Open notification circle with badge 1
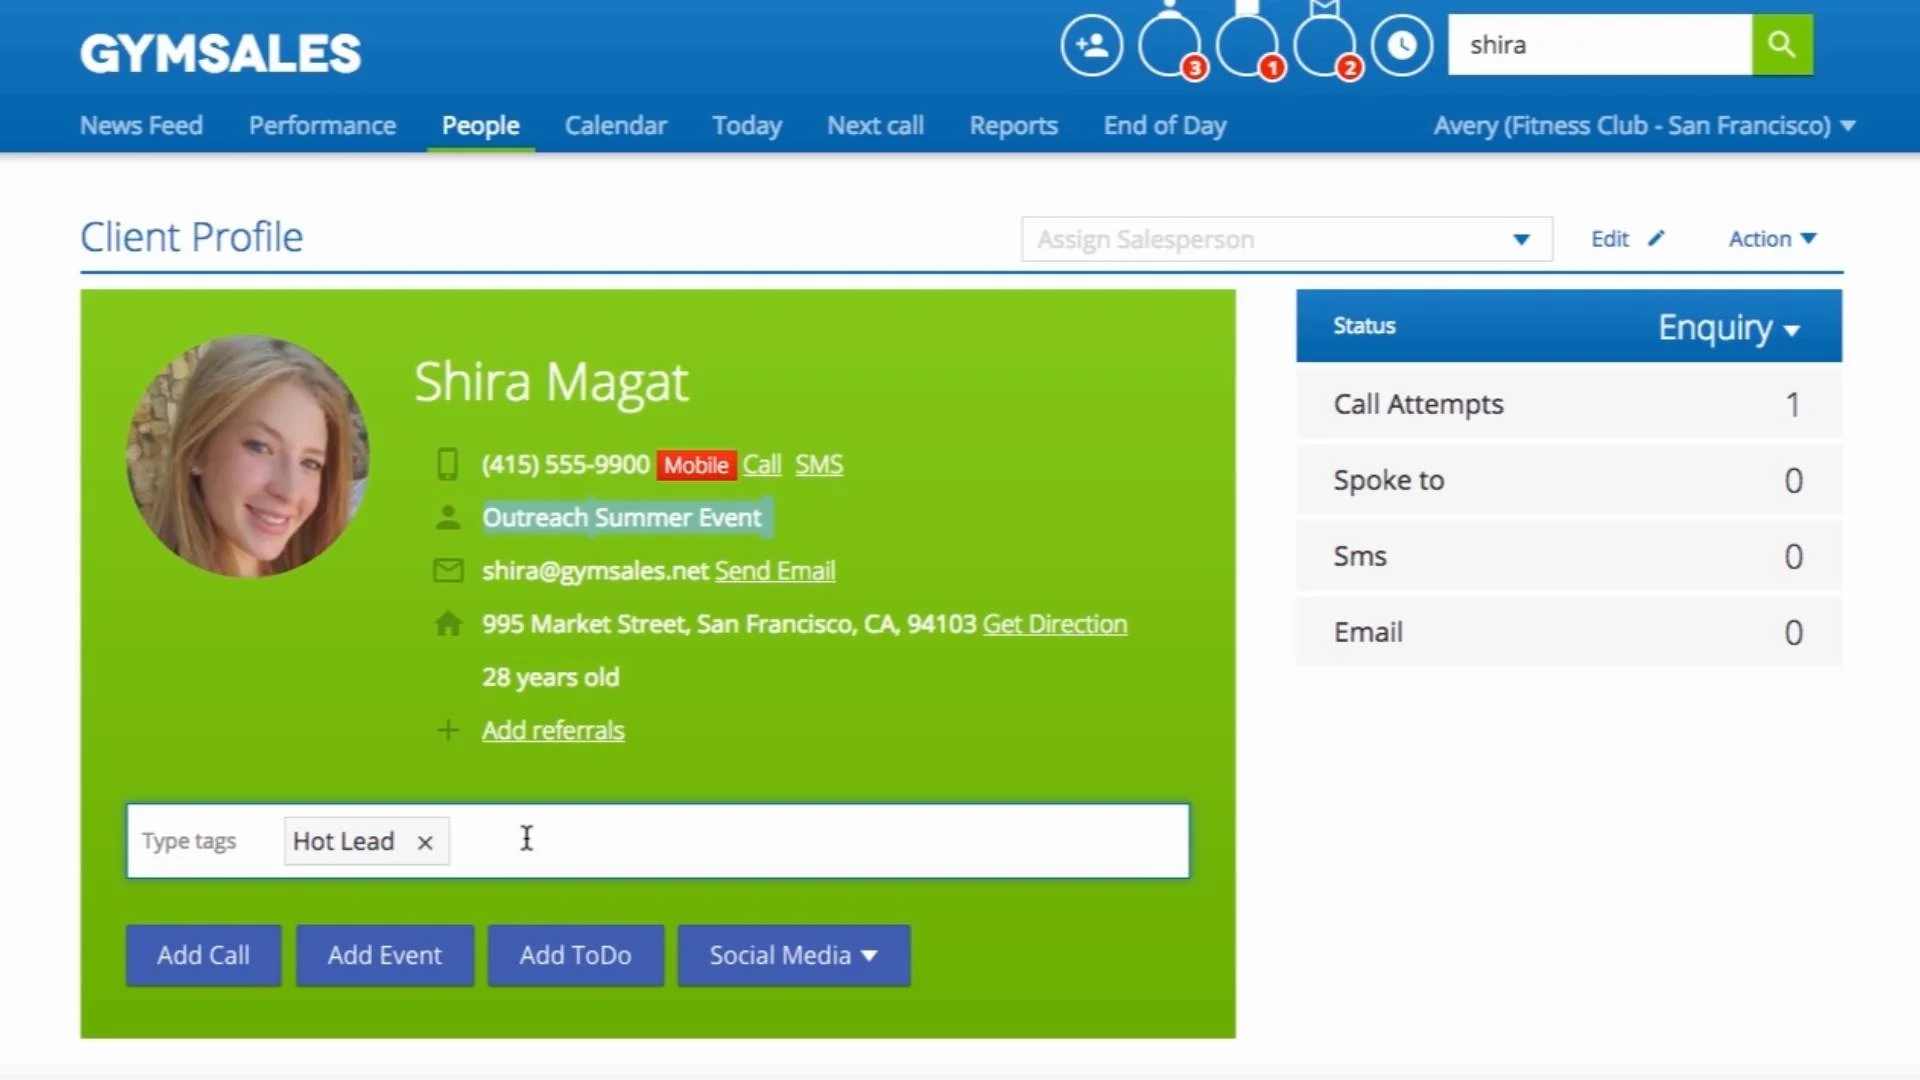The image size is (1920, 1080). coord(1247,45)
